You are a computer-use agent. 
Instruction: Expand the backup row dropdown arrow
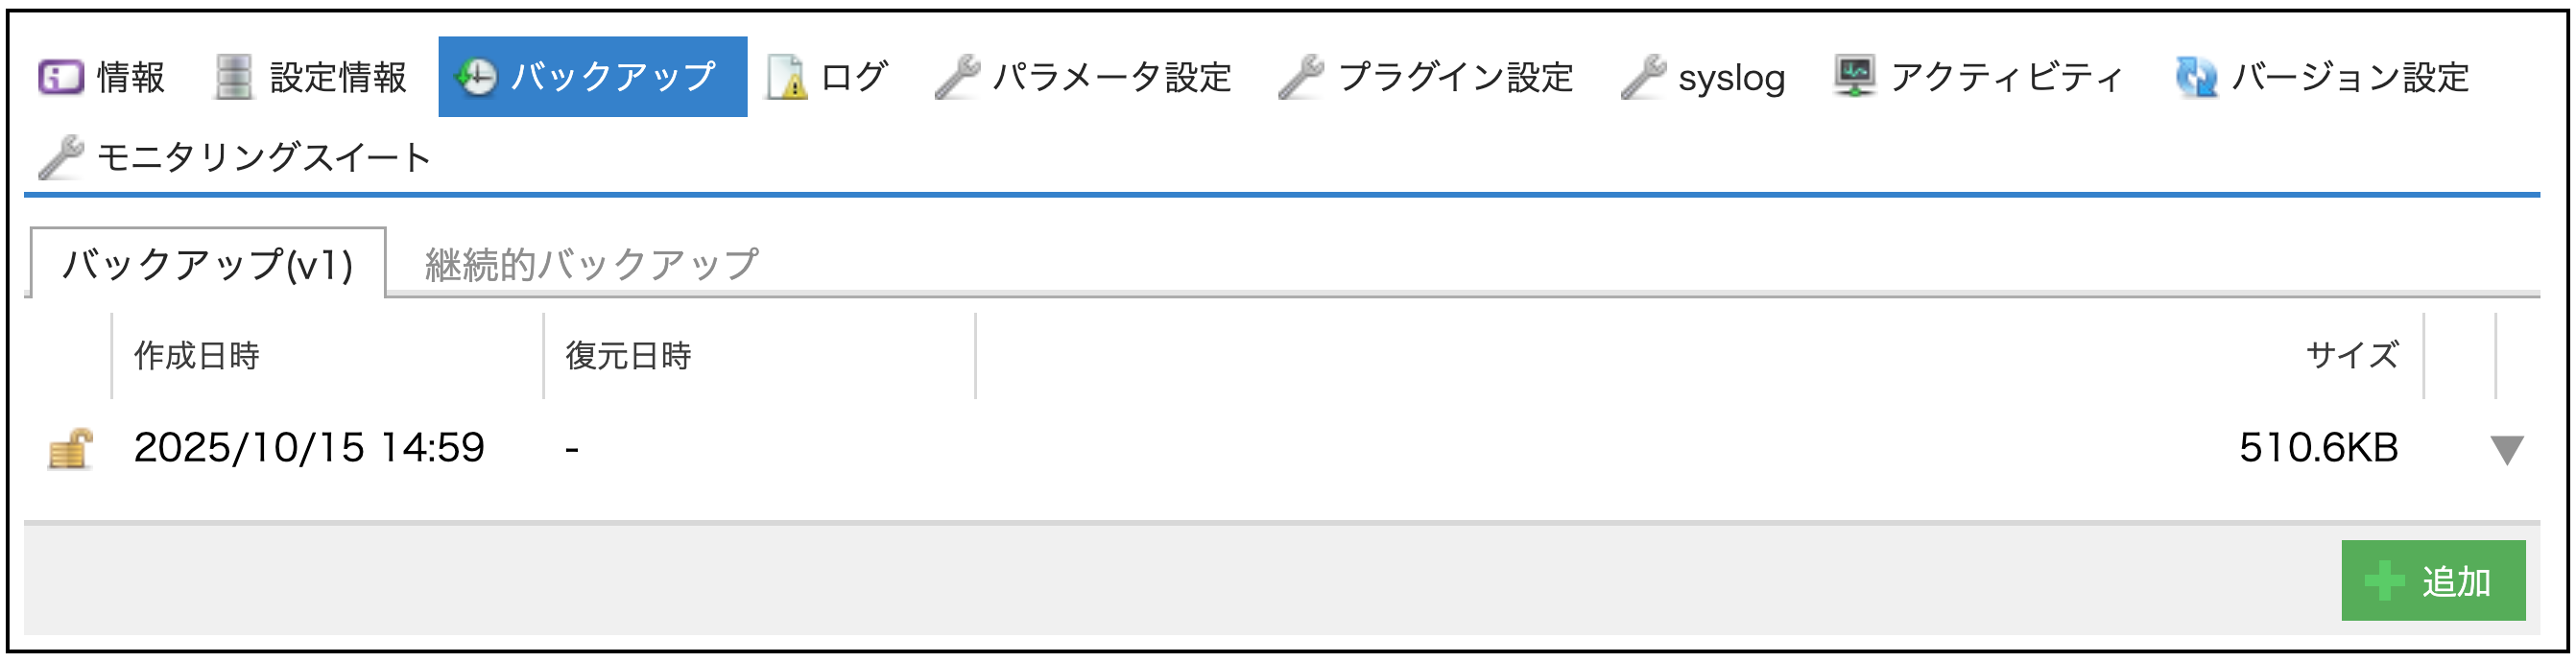pos(2507,450)
